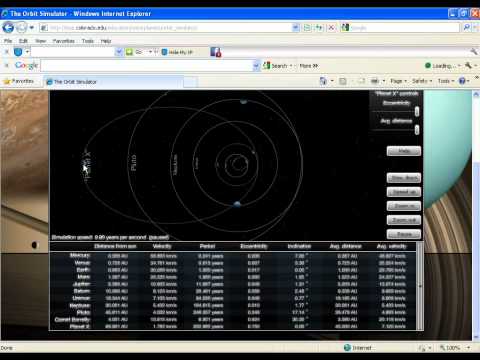480x360 pixels.
Task: Open the Favorites menu in the menu bar
Action: point(64,41)
